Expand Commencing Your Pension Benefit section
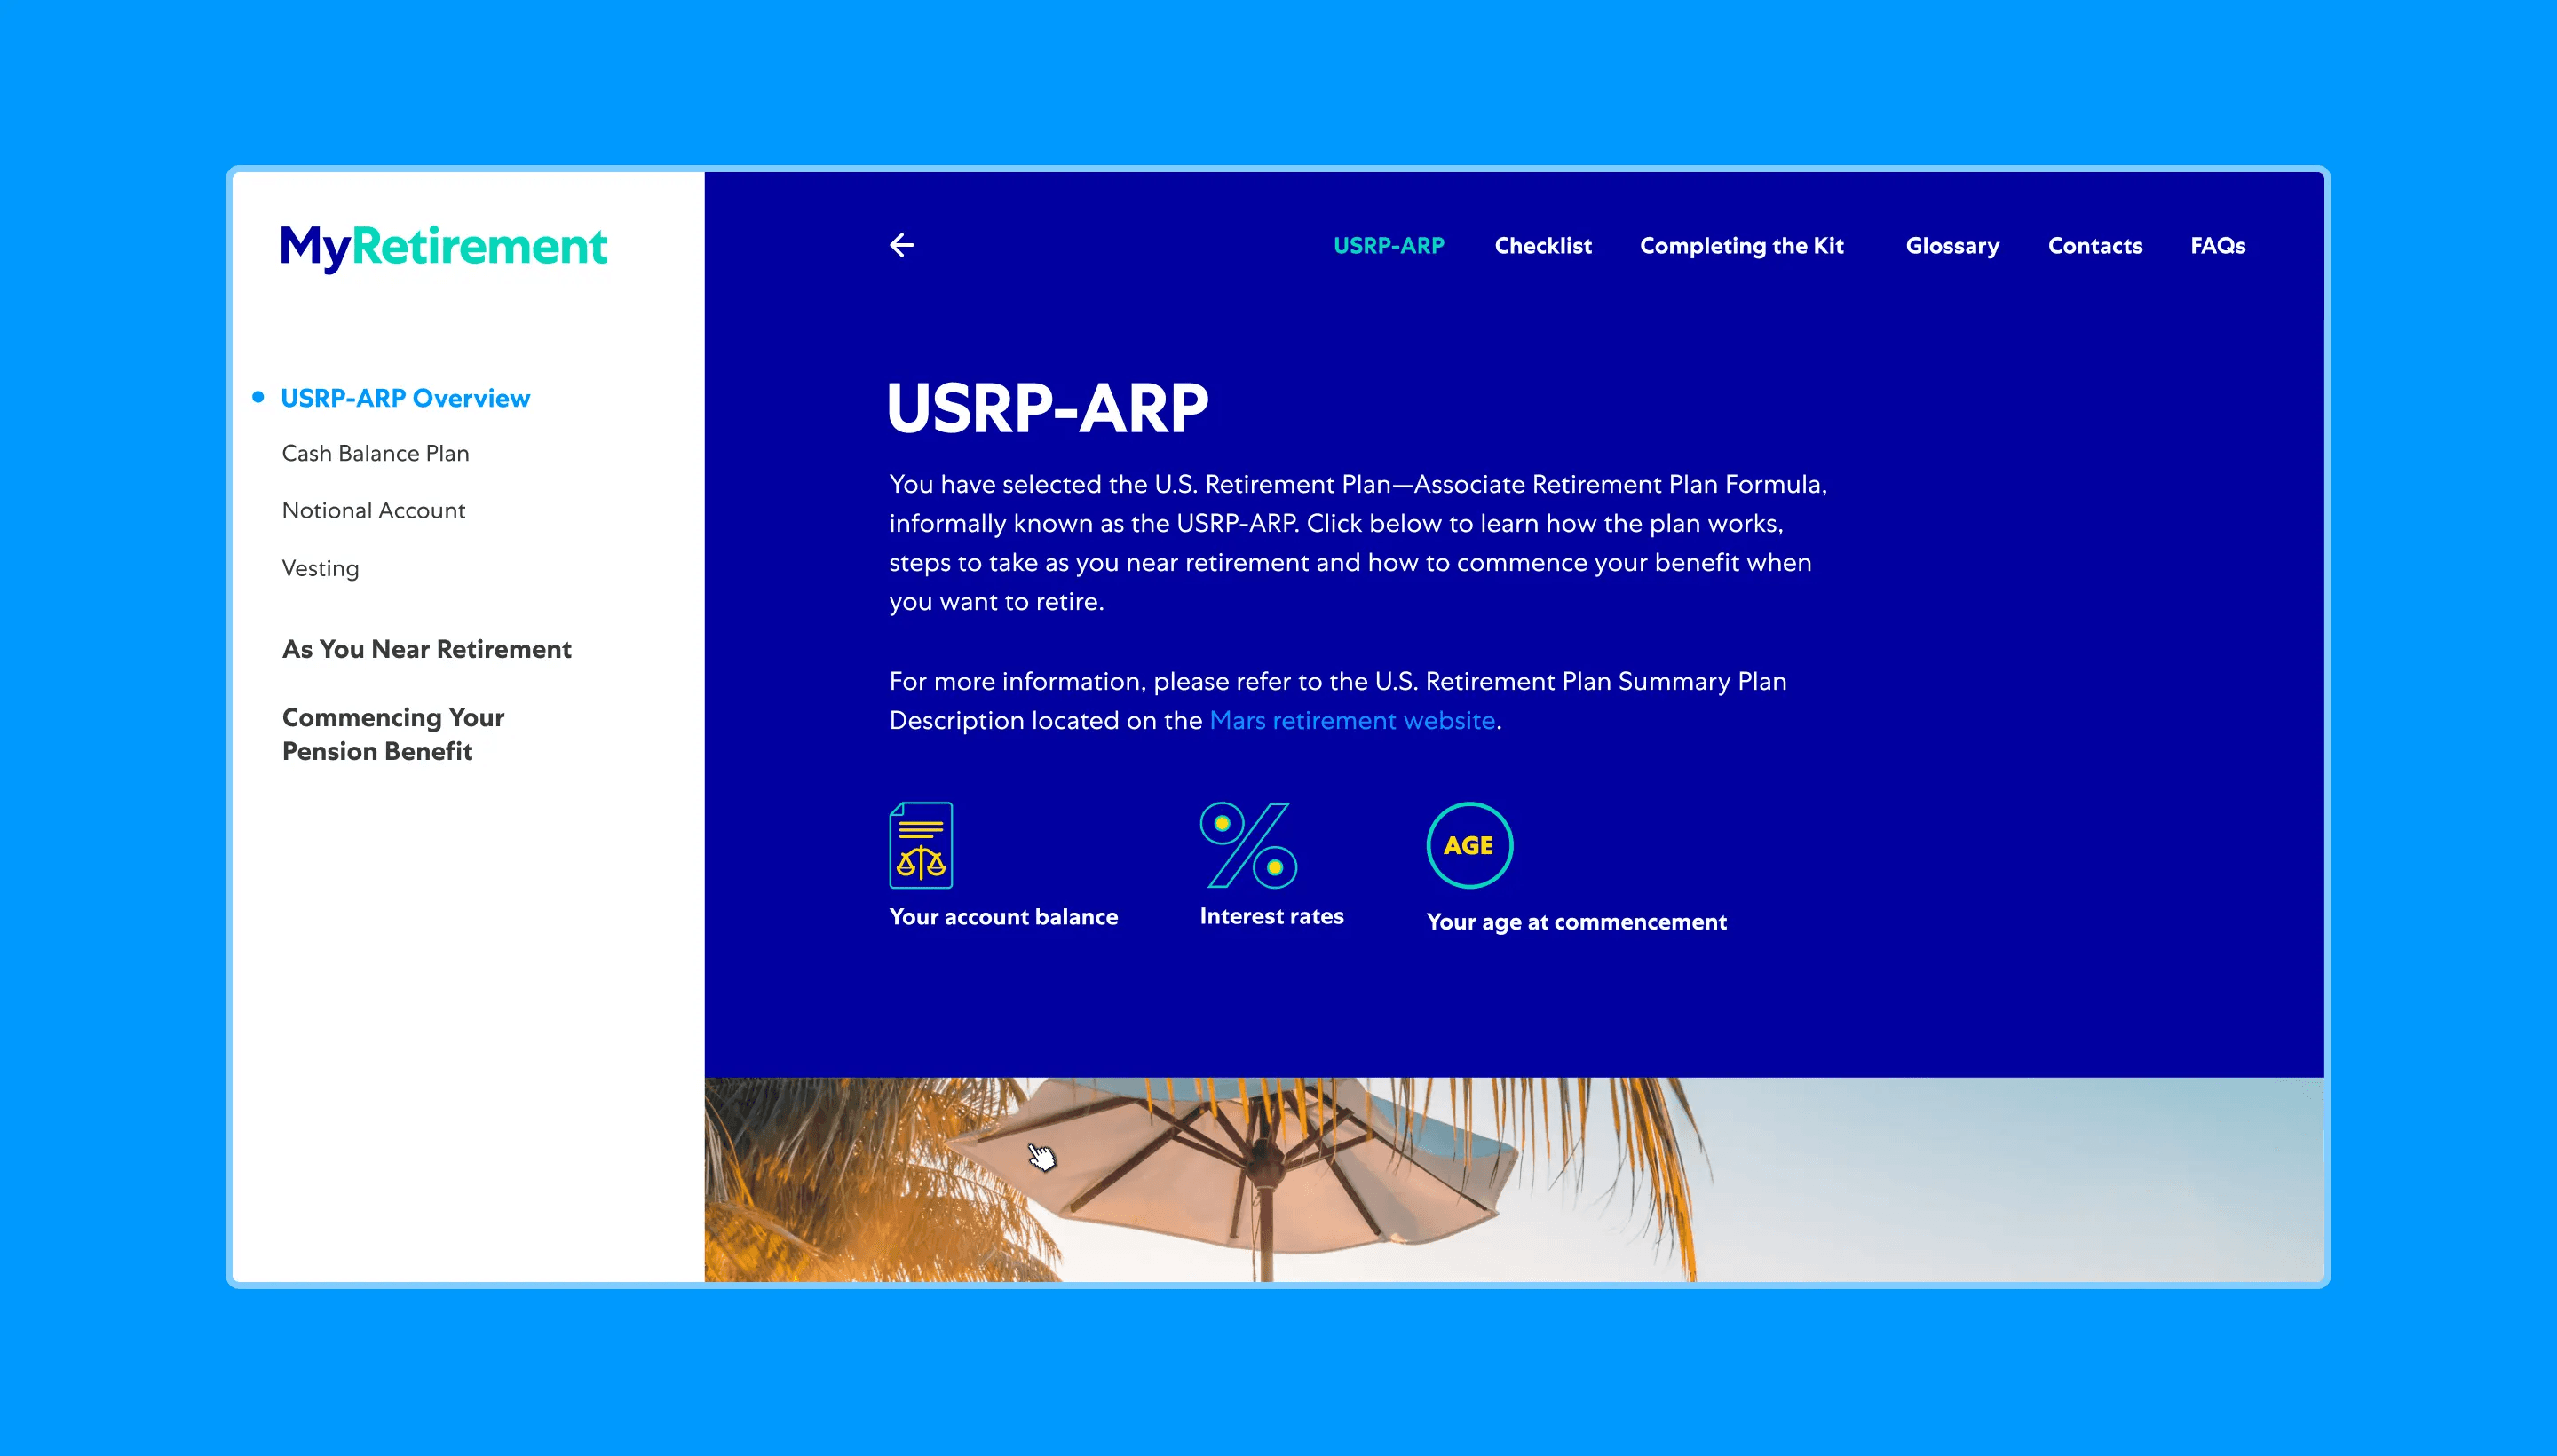Screen dimensions: 2557x1456 (392, 734)
